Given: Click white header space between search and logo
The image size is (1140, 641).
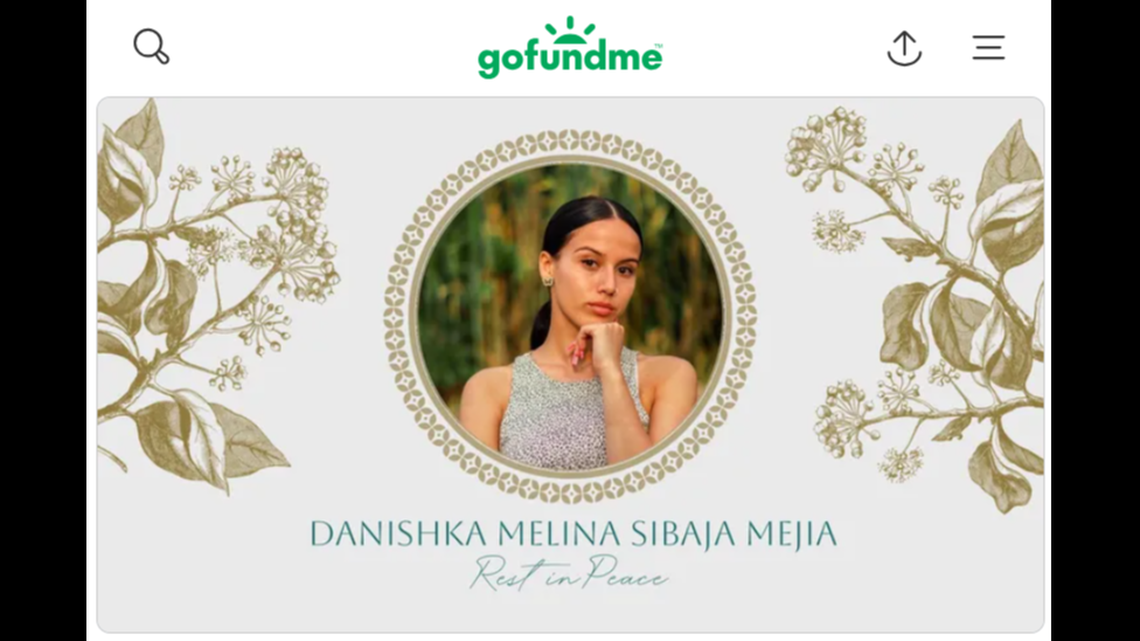Looking at the screenshot, I should click(324, 47).
